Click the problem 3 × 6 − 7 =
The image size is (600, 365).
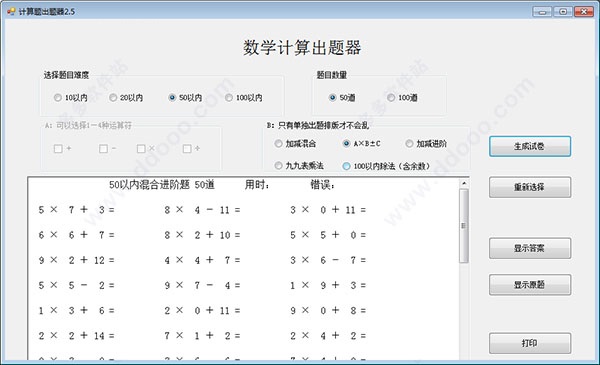328,260
